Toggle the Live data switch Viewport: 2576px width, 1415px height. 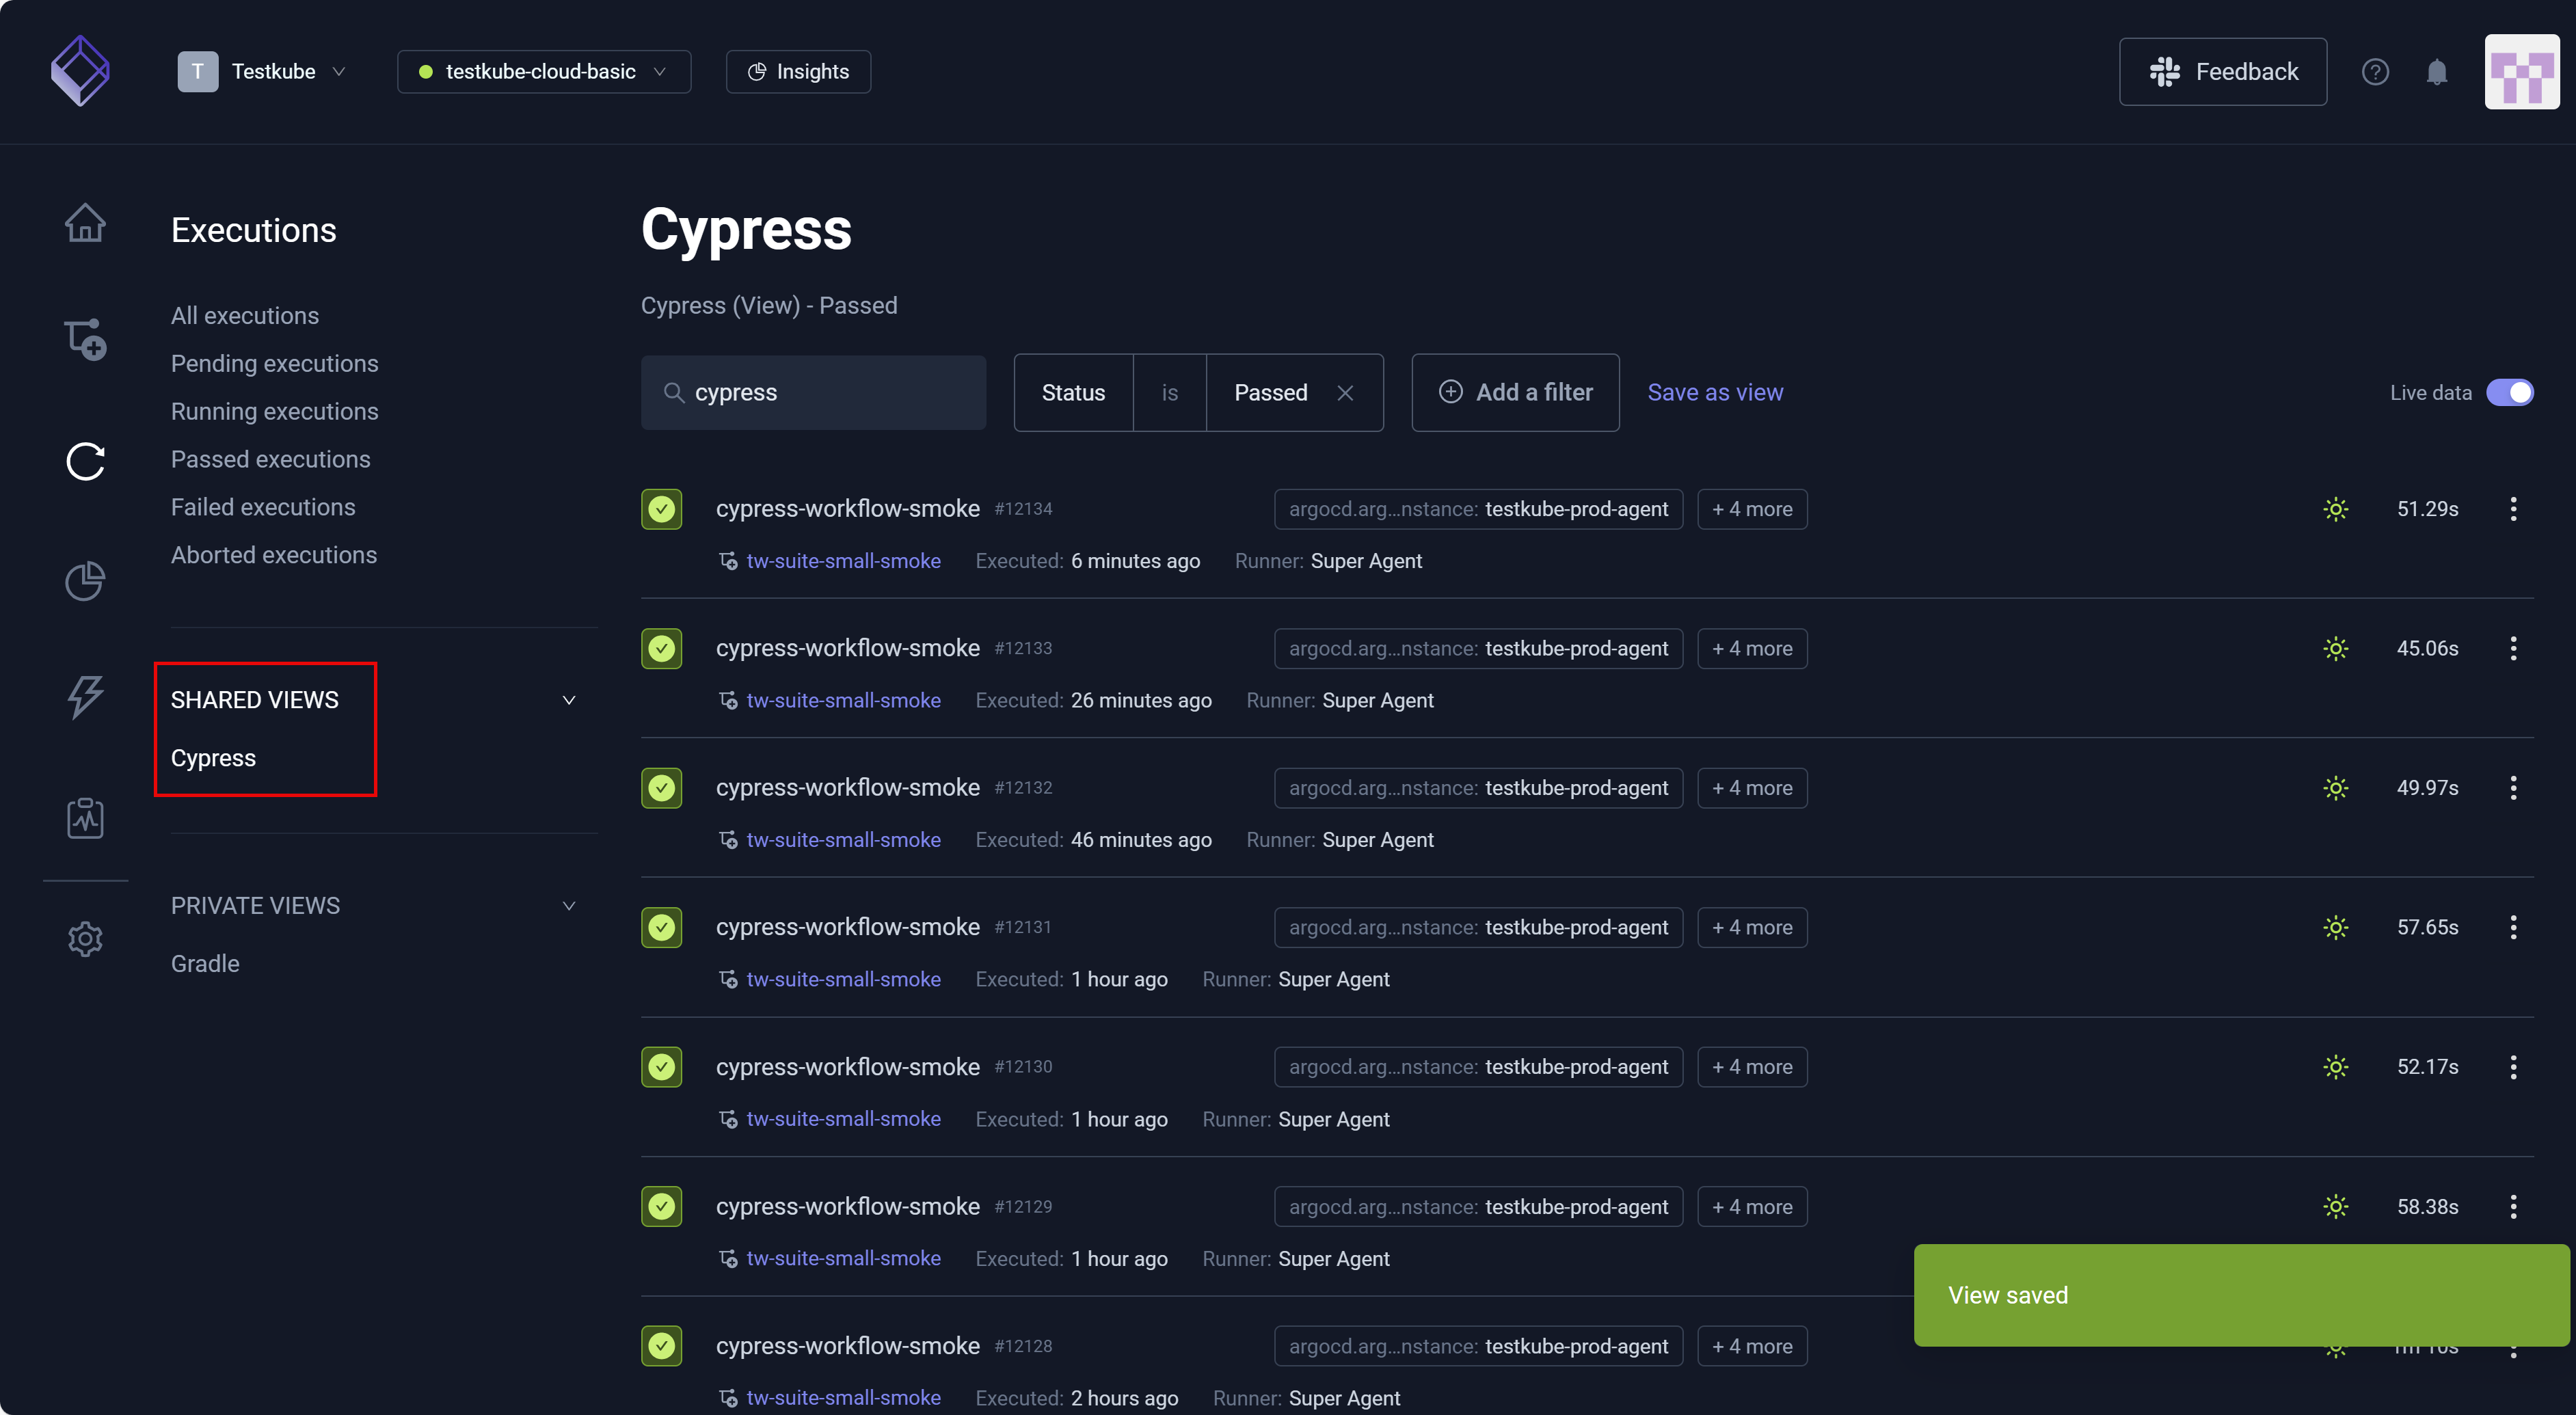tap(2509, 393)
